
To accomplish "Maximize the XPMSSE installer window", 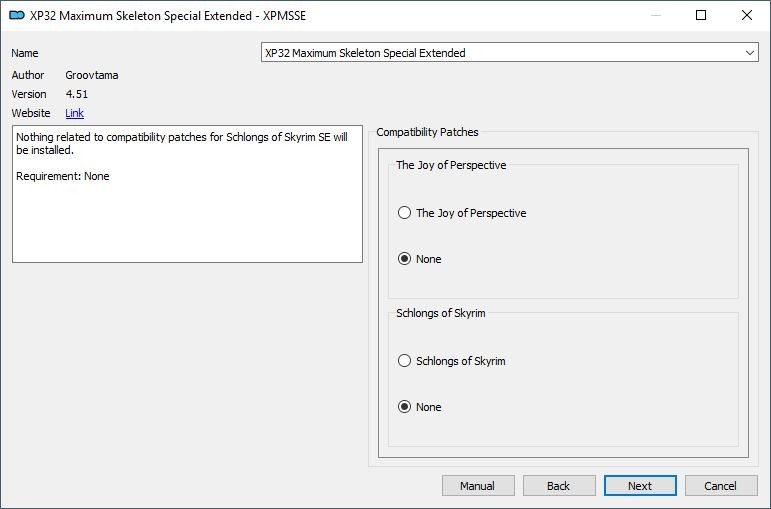I will 701,15.
